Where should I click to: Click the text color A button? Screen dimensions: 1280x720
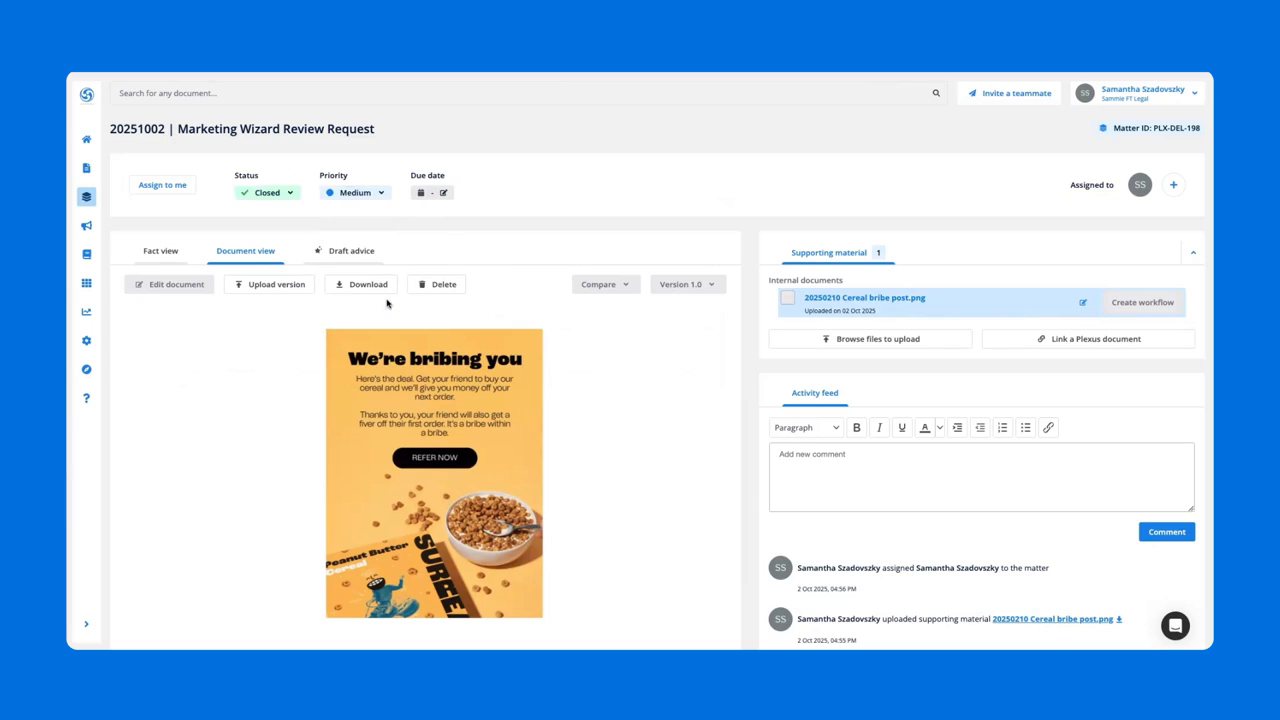click(925, 428)
